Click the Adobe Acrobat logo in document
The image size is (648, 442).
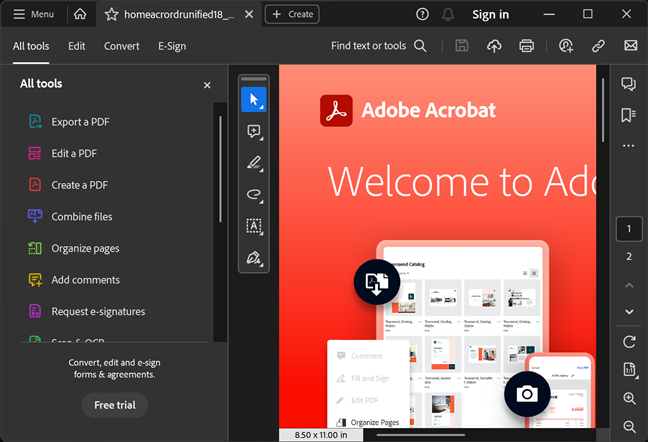(x=336, y=111)
